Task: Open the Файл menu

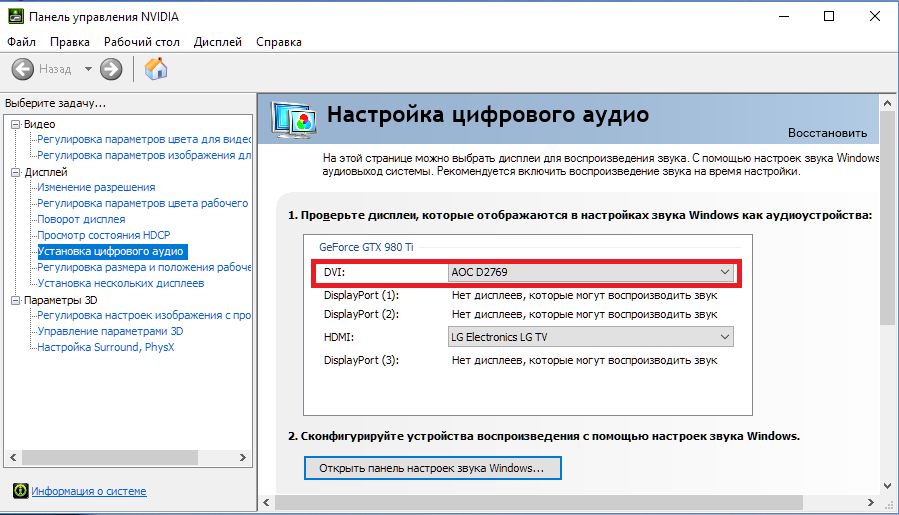Action: click(x=21, y=42)
